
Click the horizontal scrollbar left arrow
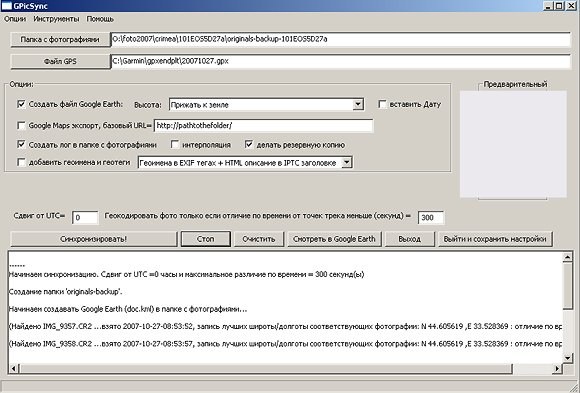pos(14,368)
